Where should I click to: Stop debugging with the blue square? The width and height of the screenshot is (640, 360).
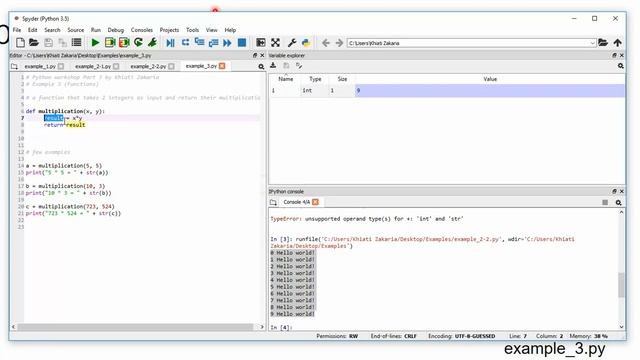(x=242, y=42)
